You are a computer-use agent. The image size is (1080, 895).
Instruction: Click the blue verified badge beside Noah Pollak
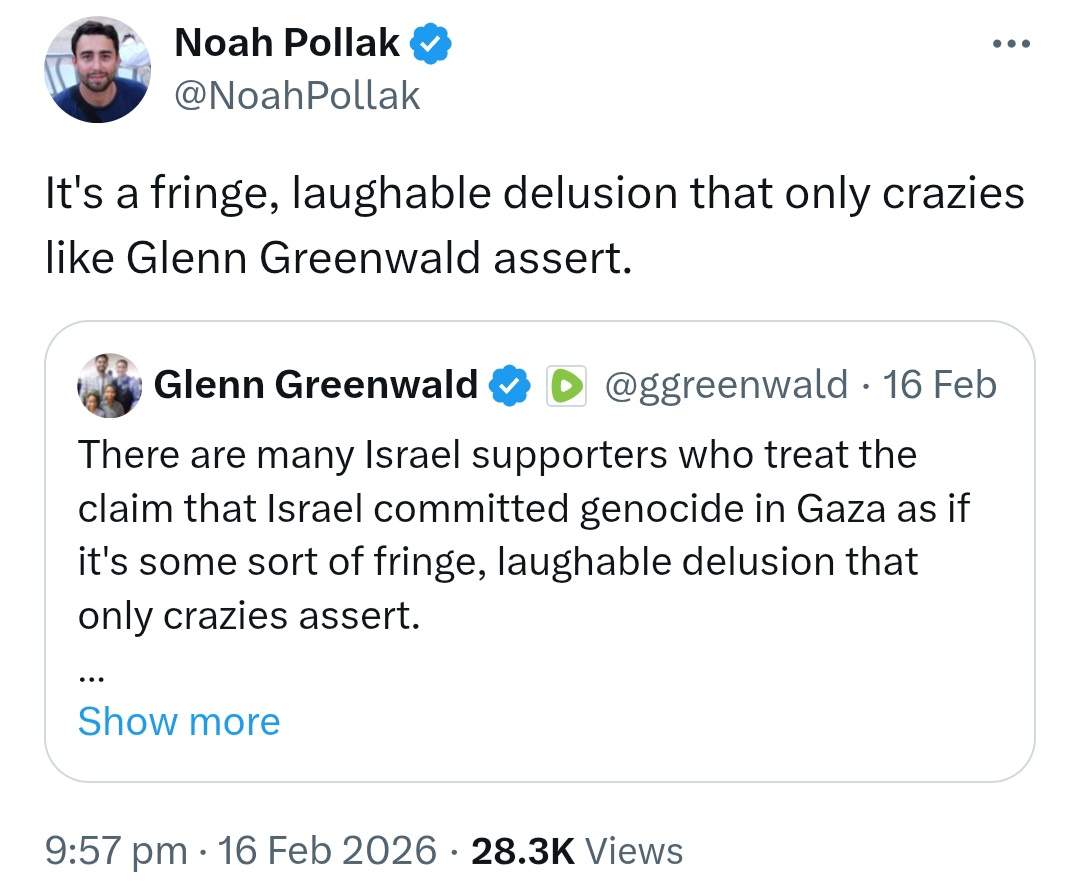click(431, 43)
